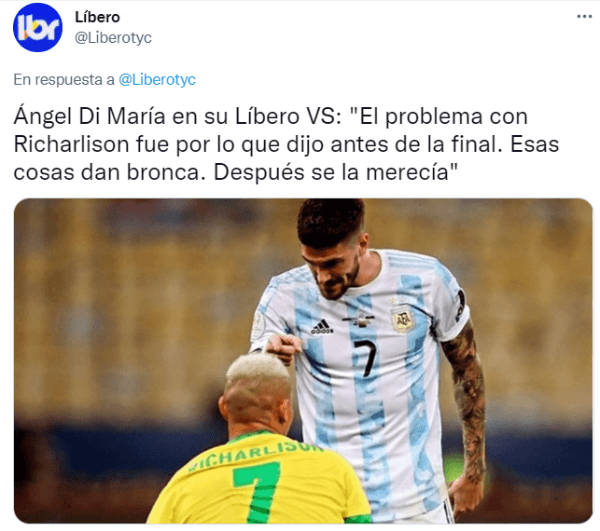Follow the @Liberotyc mention in reply line

pos(157,80)
